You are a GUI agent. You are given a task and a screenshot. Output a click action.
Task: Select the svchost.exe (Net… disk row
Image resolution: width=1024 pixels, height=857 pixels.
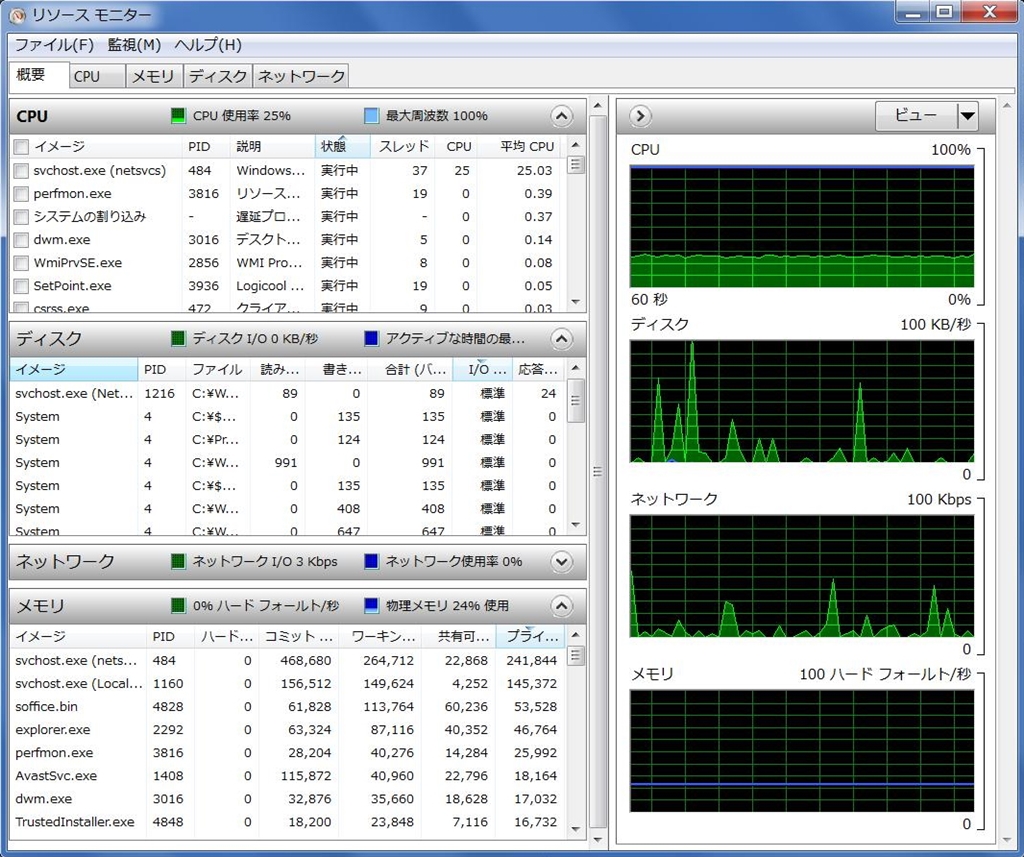click(287, 393)
